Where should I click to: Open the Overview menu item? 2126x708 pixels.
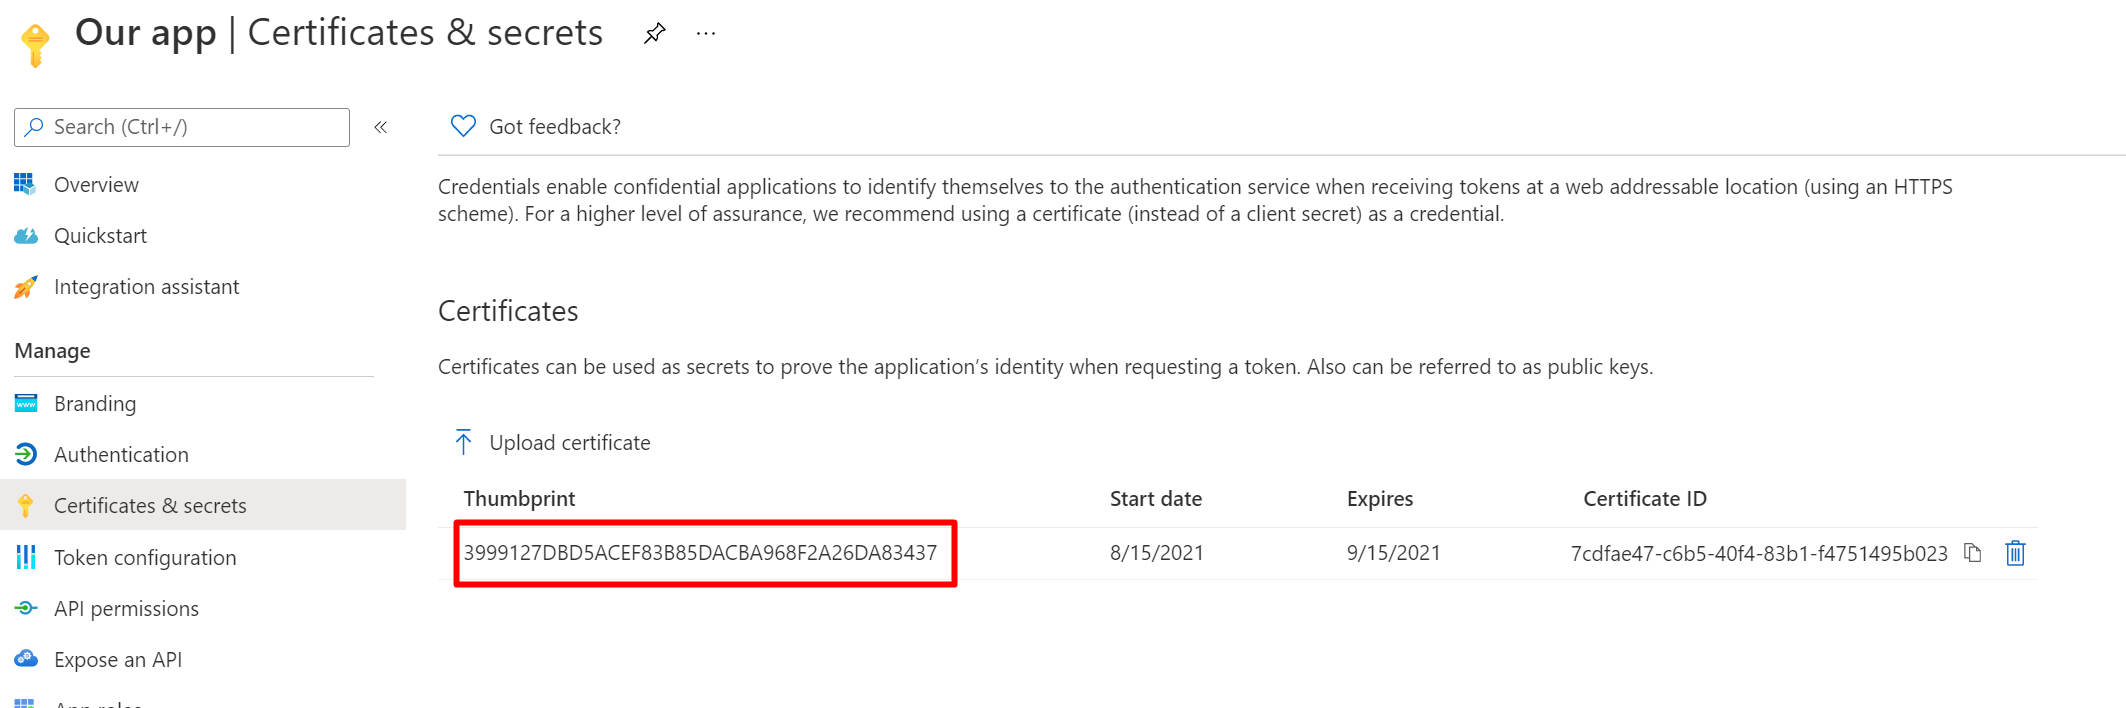click(x=96, y=185)
